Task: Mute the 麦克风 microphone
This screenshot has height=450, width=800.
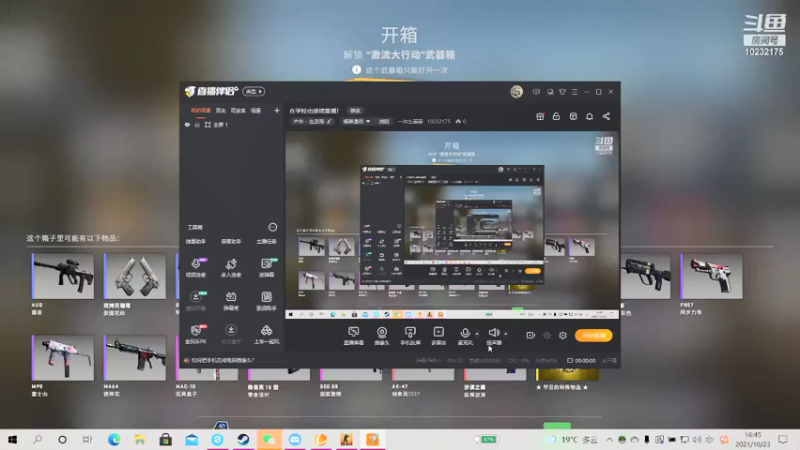Action: click(465, 336)
